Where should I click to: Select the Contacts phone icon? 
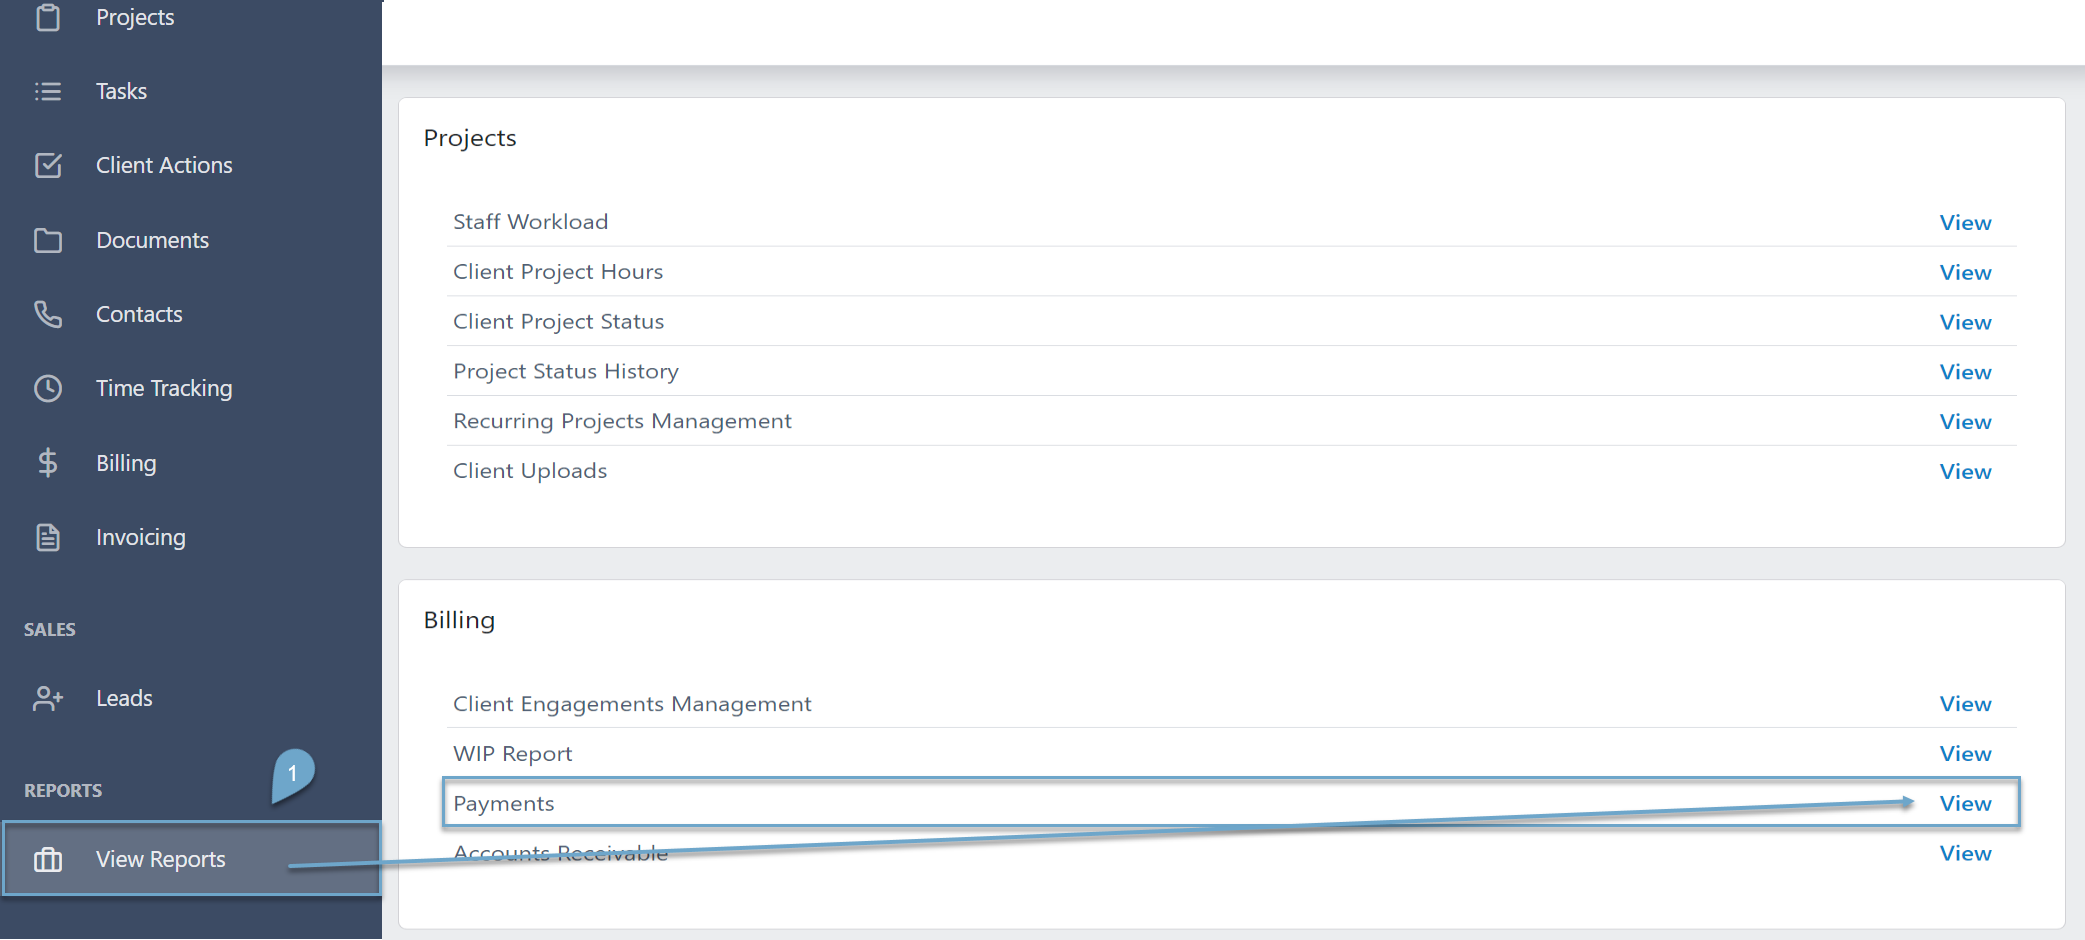(x=48, y=314)
